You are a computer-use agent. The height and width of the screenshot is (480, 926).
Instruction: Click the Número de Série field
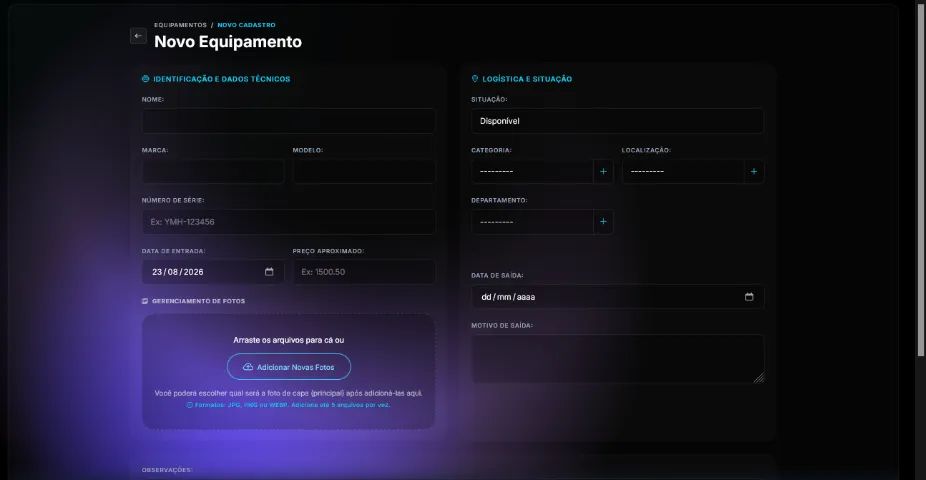[x=288, y=222]
